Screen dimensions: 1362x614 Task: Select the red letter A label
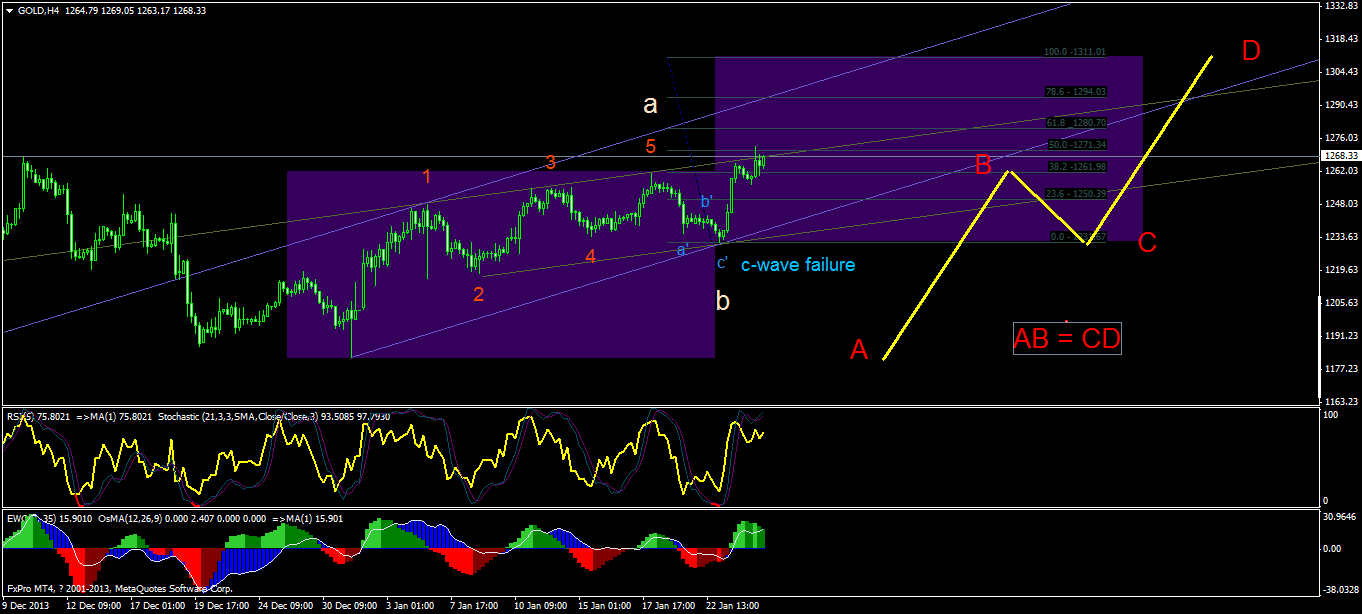click(x=859, y=350)
